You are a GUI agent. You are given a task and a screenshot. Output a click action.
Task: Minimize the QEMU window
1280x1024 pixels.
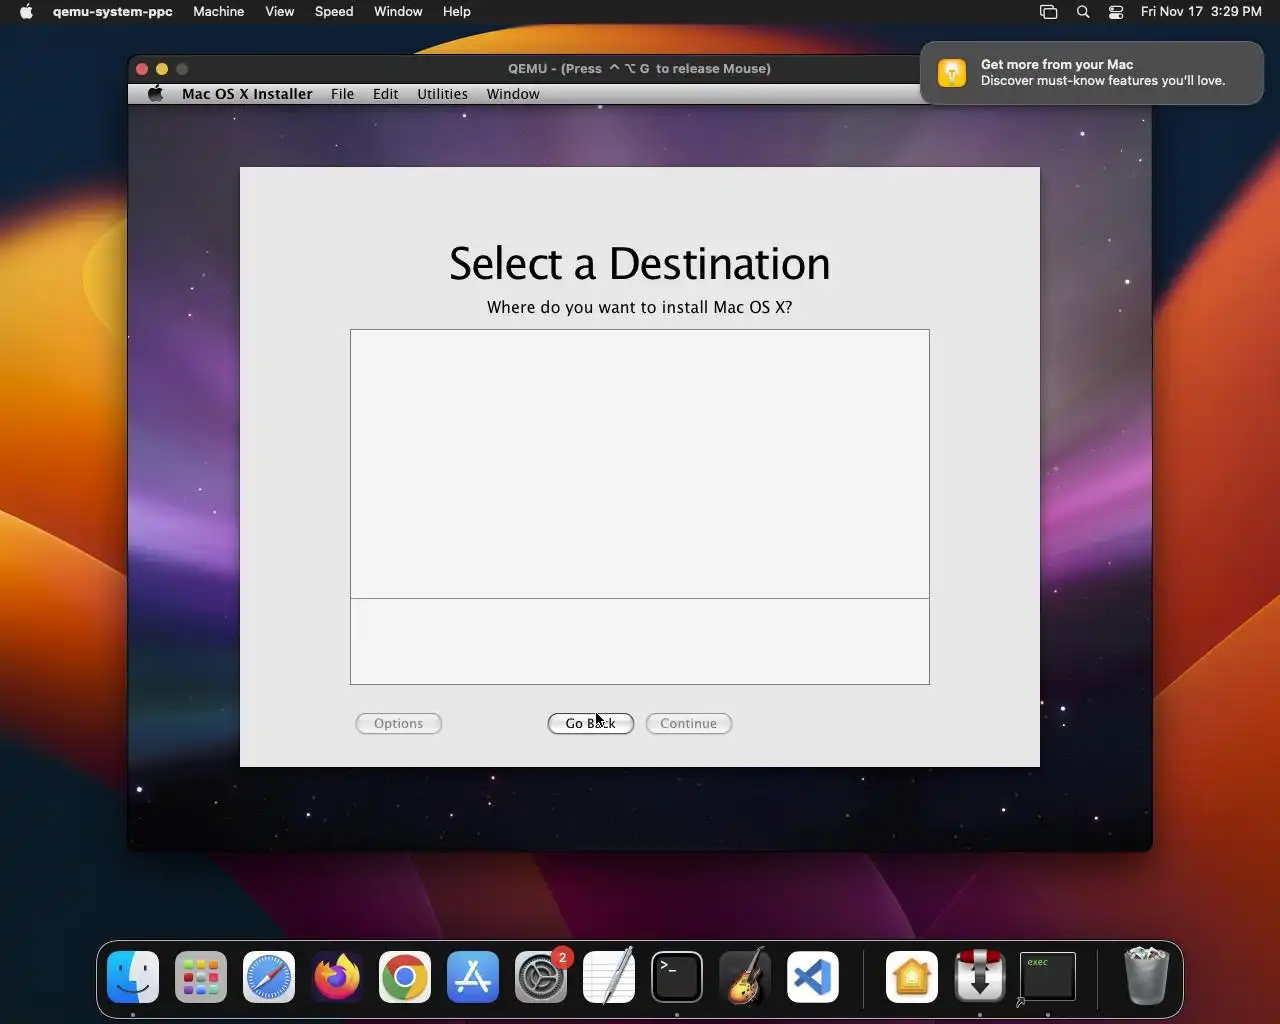(x=162, y=69)
